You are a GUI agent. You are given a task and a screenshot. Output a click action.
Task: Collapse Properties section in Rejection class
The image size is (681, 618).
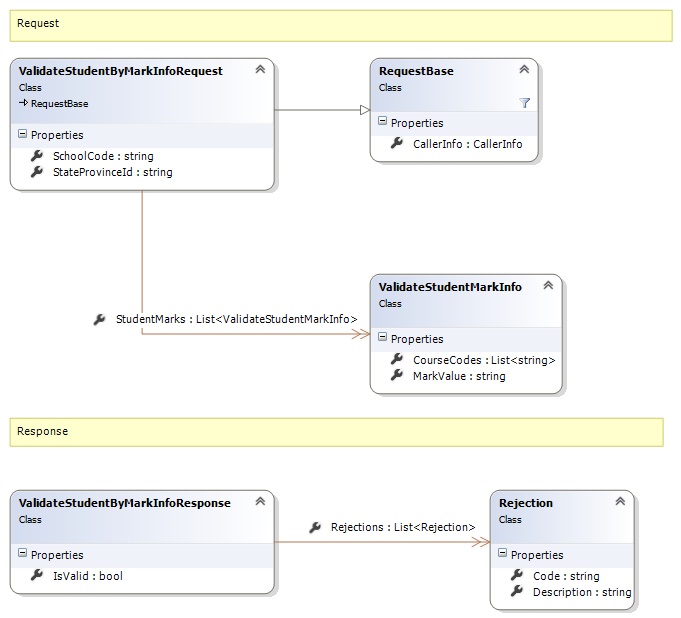point(502,555)
